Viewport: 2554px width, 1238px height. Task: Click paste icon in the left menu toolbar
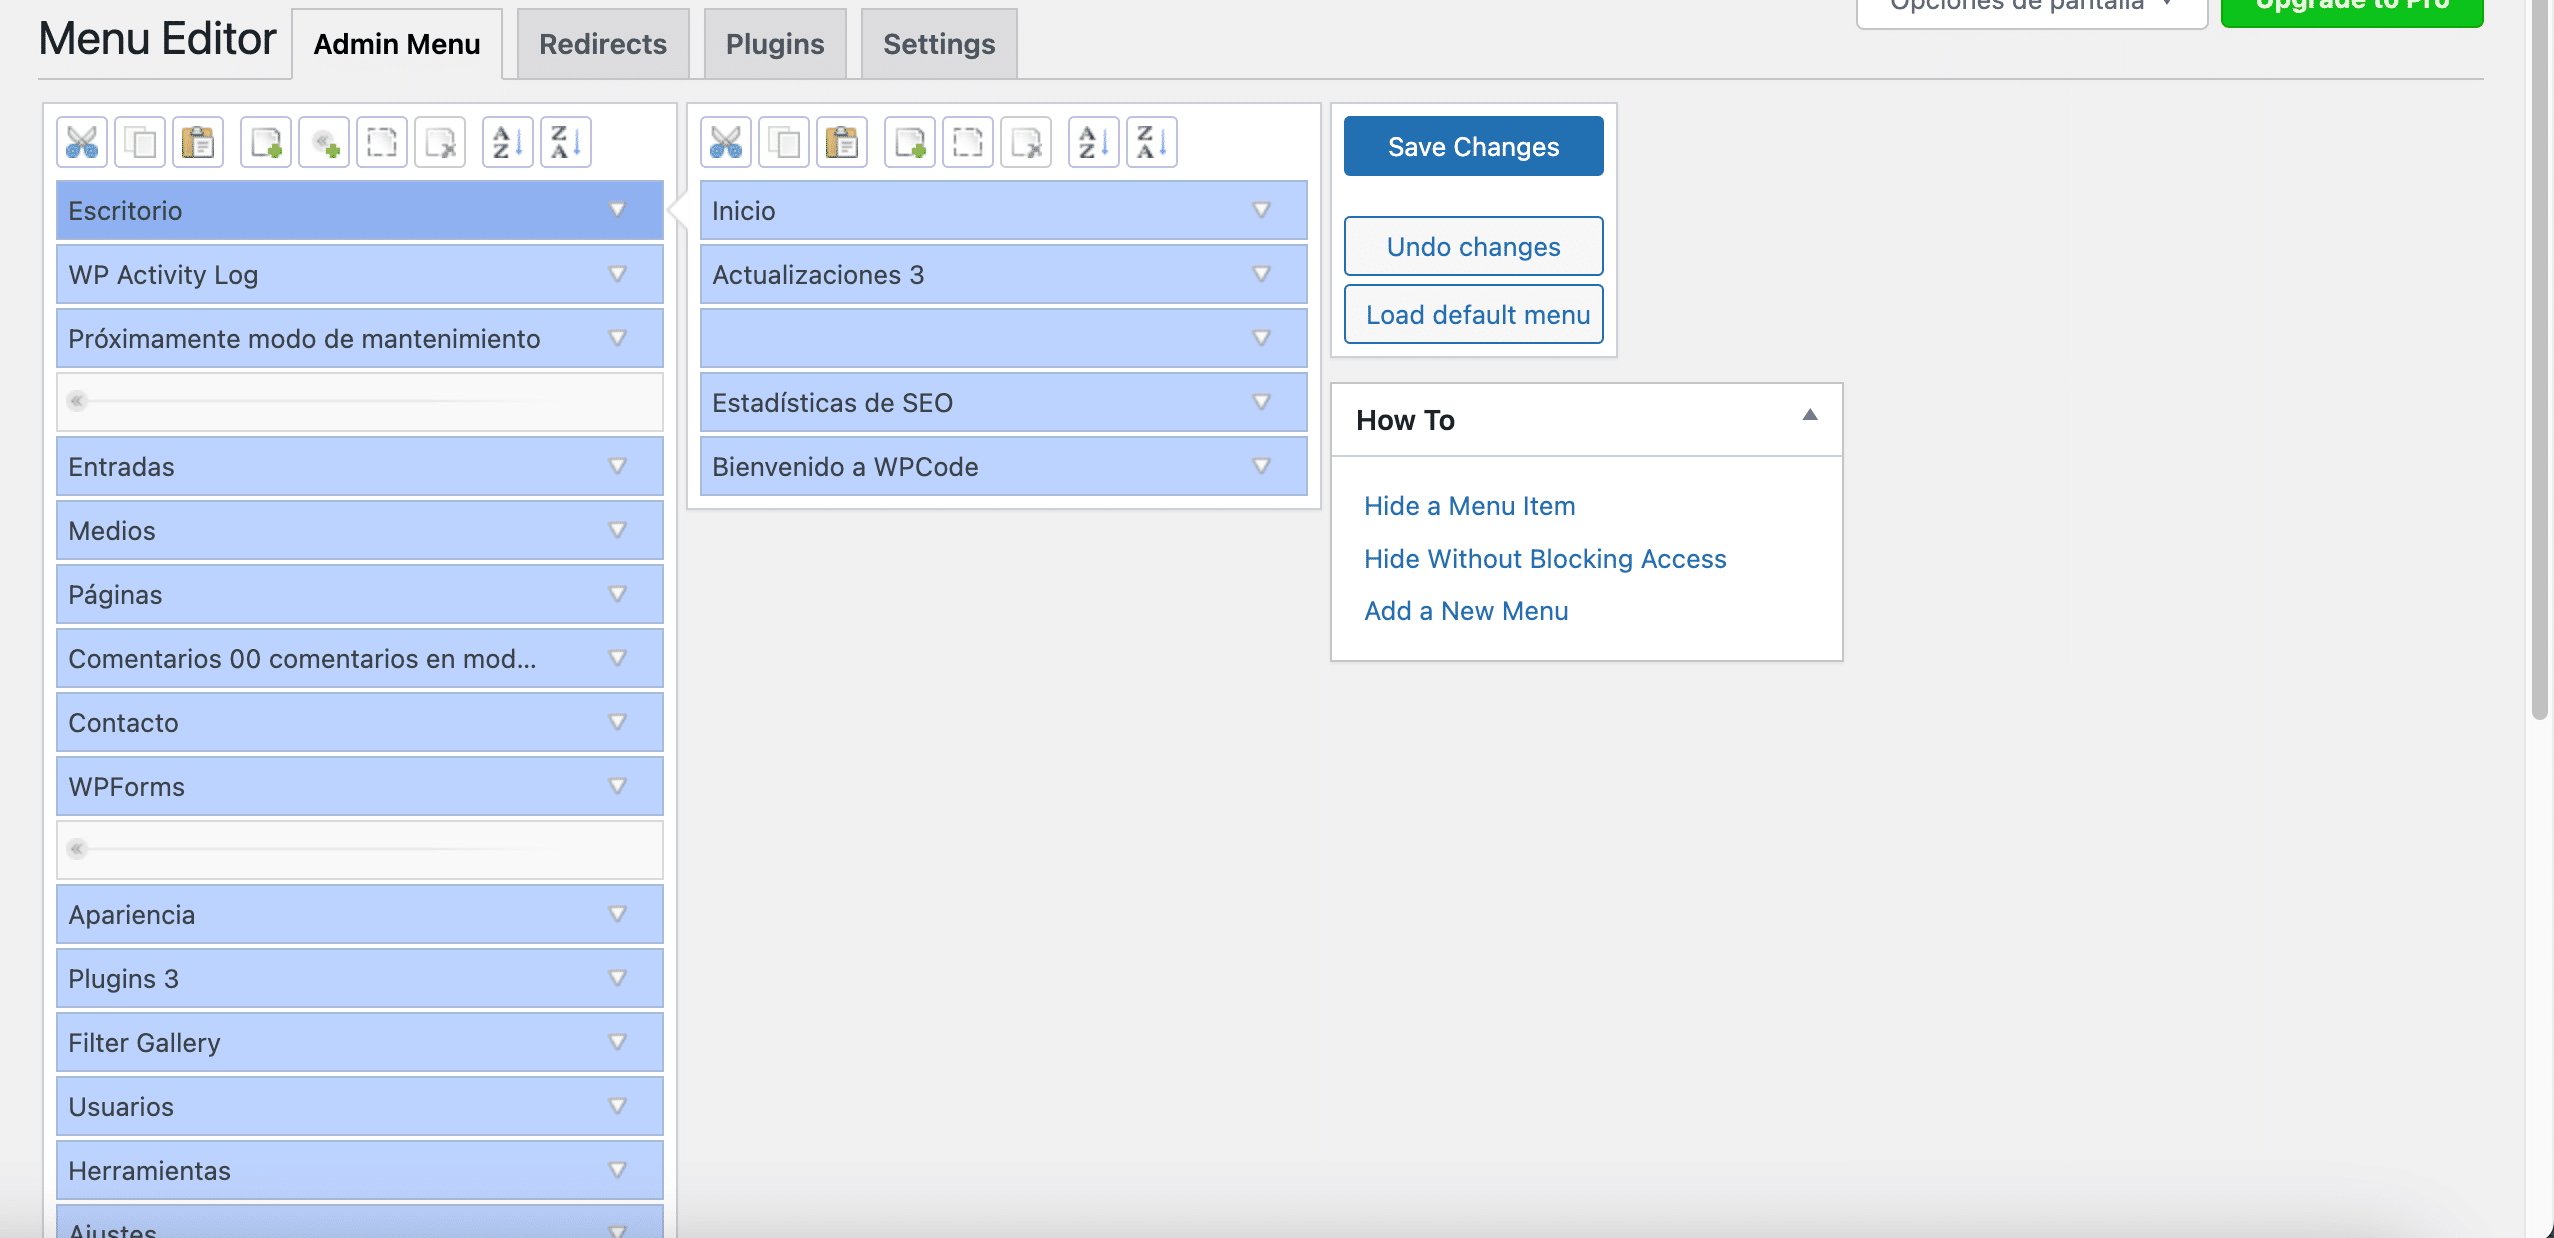pyautogui.click(x=198, y=143)
